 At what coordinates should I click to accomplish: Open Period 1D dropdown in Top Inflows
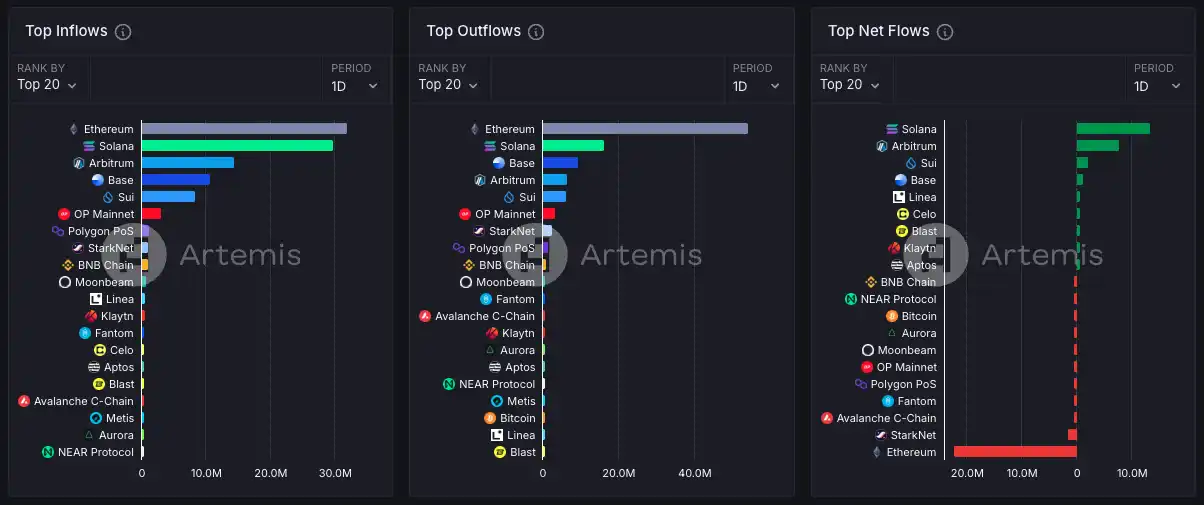pyautogui.click(x=354, y=86)
